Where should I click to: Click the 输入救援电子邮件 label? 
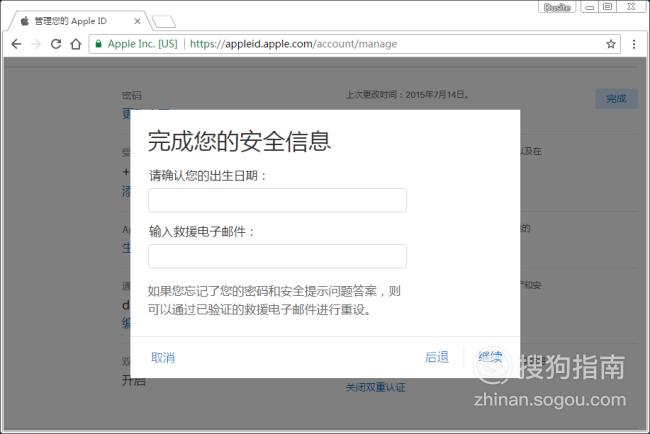click(201, 231)
